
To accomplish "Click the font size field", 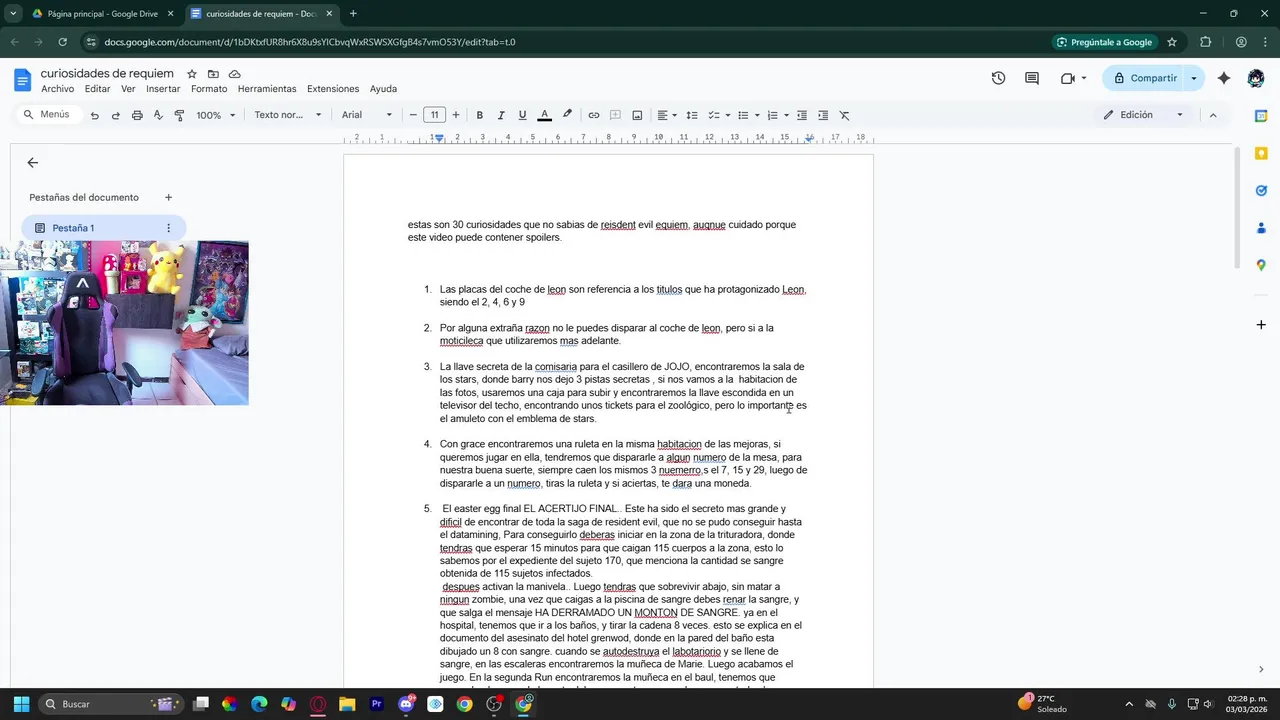I will point(434,115).
